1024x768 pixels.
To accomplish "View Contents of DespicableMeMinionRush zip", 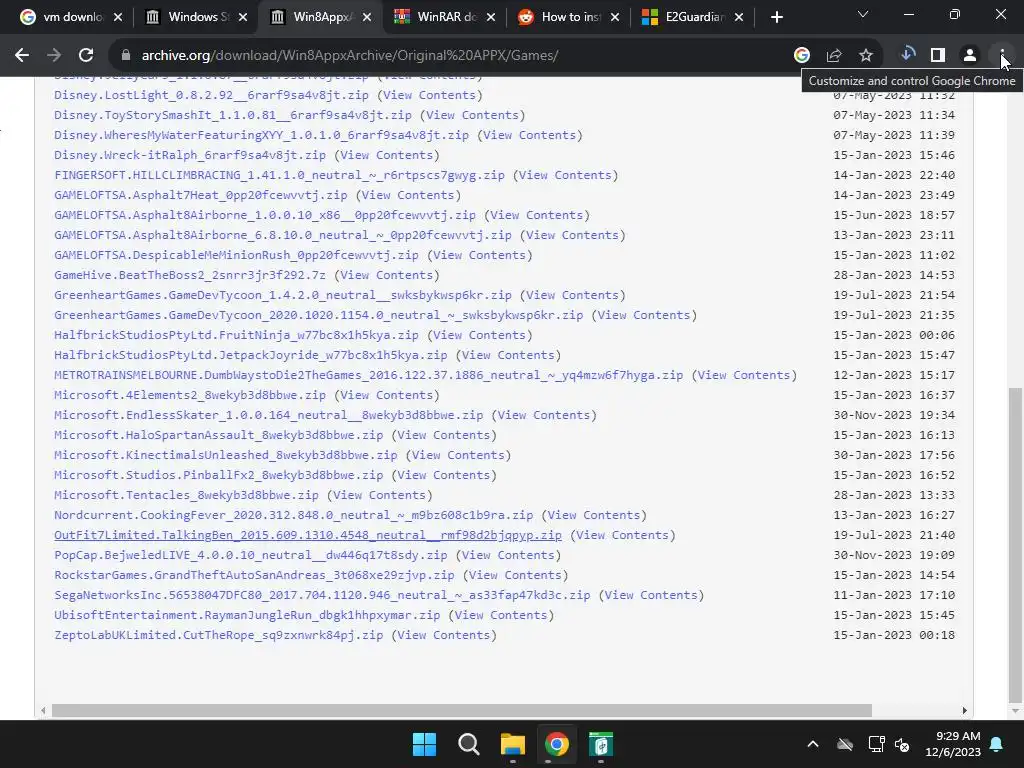I will pyautogui.click(x=480, y=255).
